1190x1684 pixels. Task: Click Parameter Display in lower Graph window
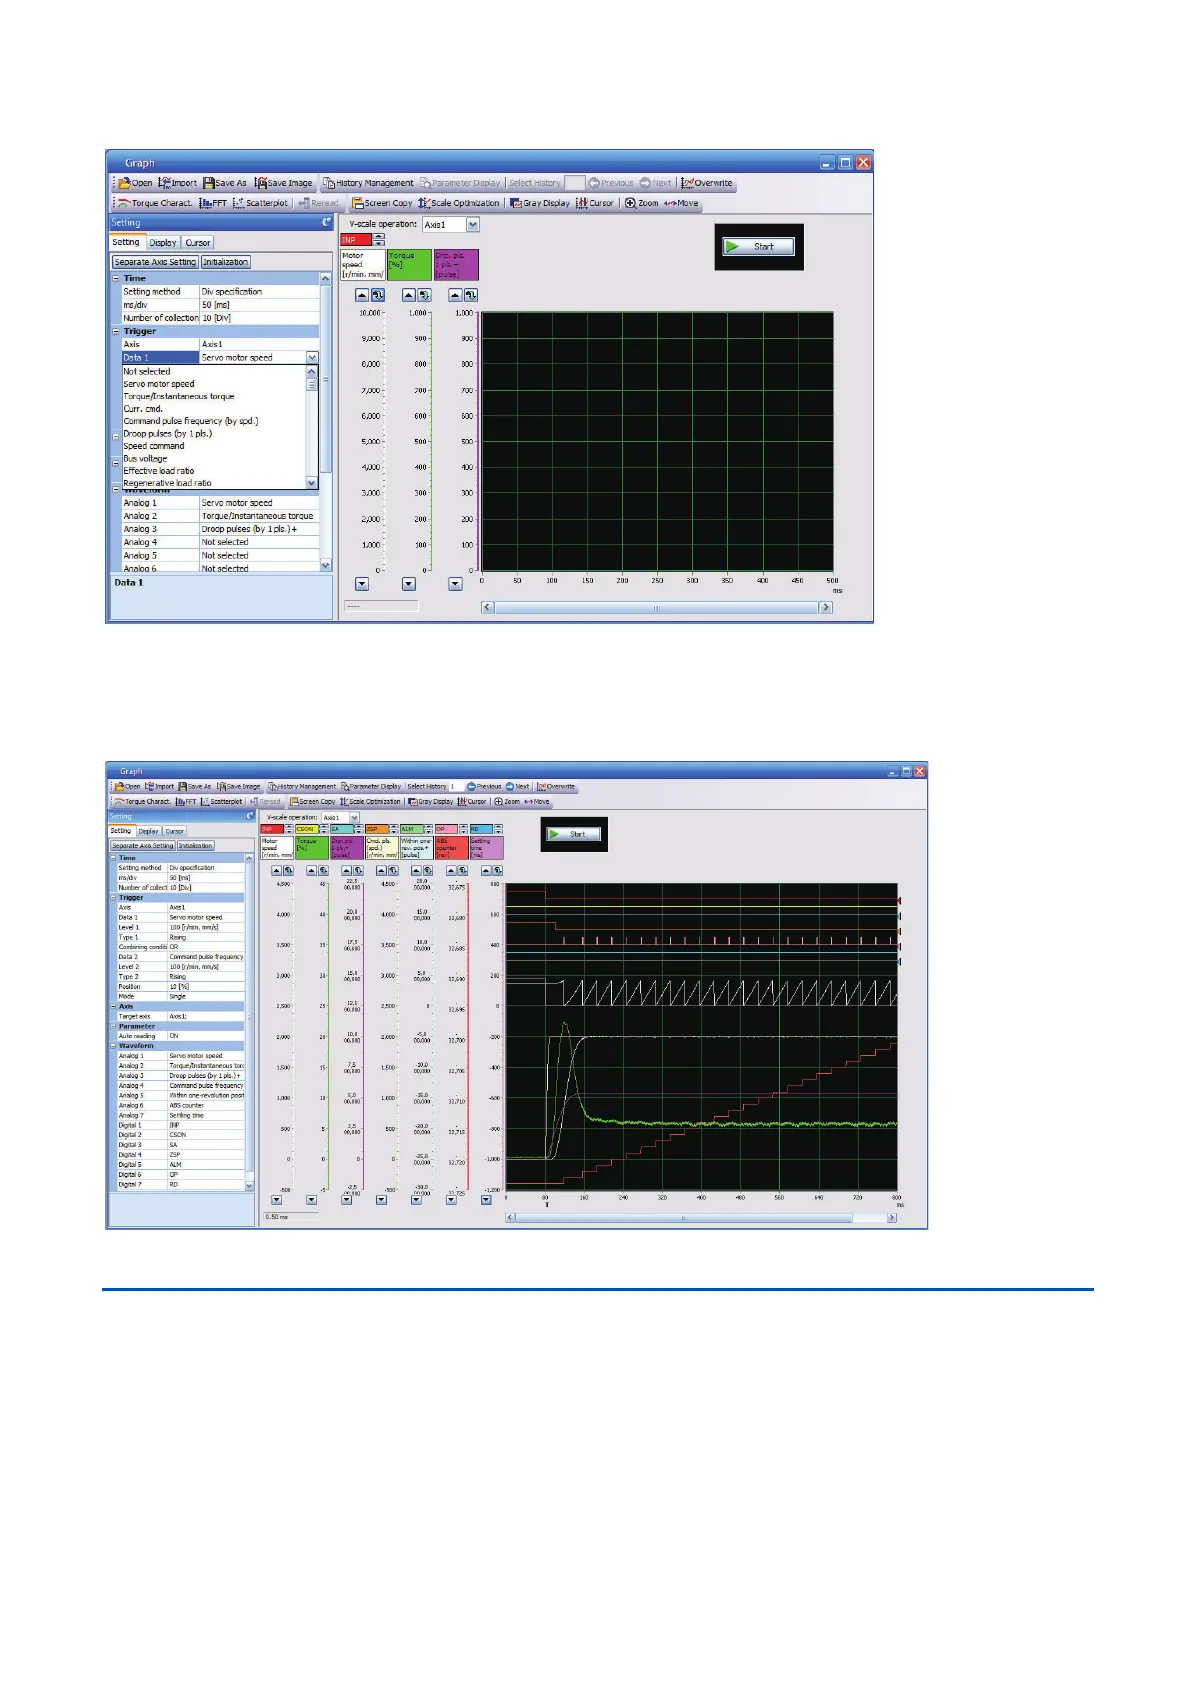tap(371, 787)
